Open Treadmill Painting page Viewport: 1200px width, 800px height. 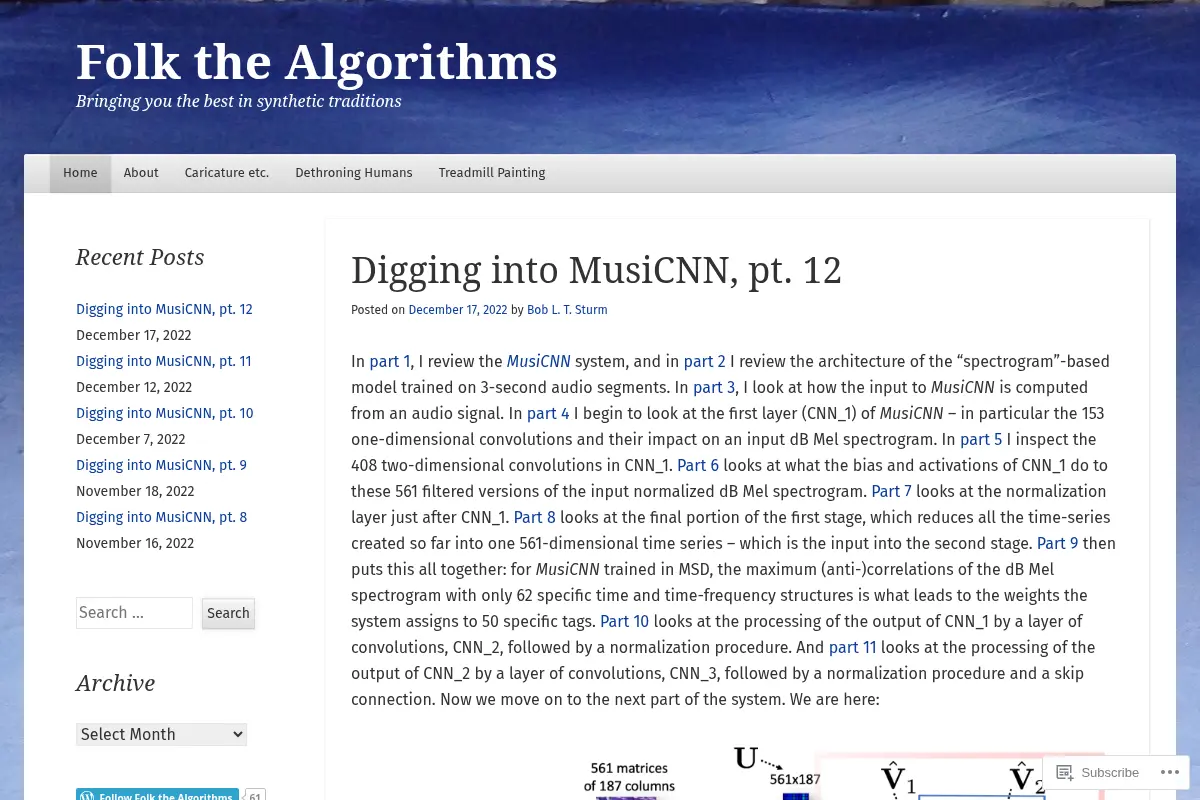click(x=492, y=173)
